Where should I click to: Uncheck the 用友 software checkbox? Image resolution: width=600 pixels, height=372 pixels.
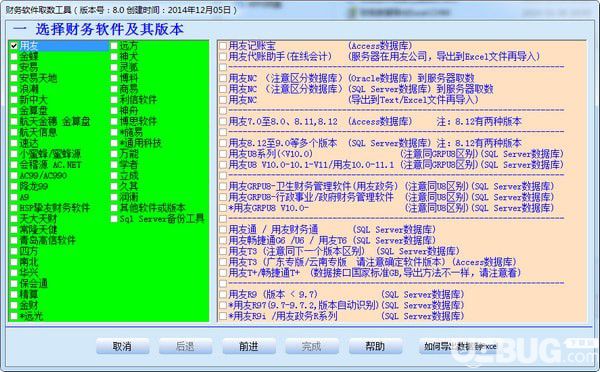(x=14, y=46)
